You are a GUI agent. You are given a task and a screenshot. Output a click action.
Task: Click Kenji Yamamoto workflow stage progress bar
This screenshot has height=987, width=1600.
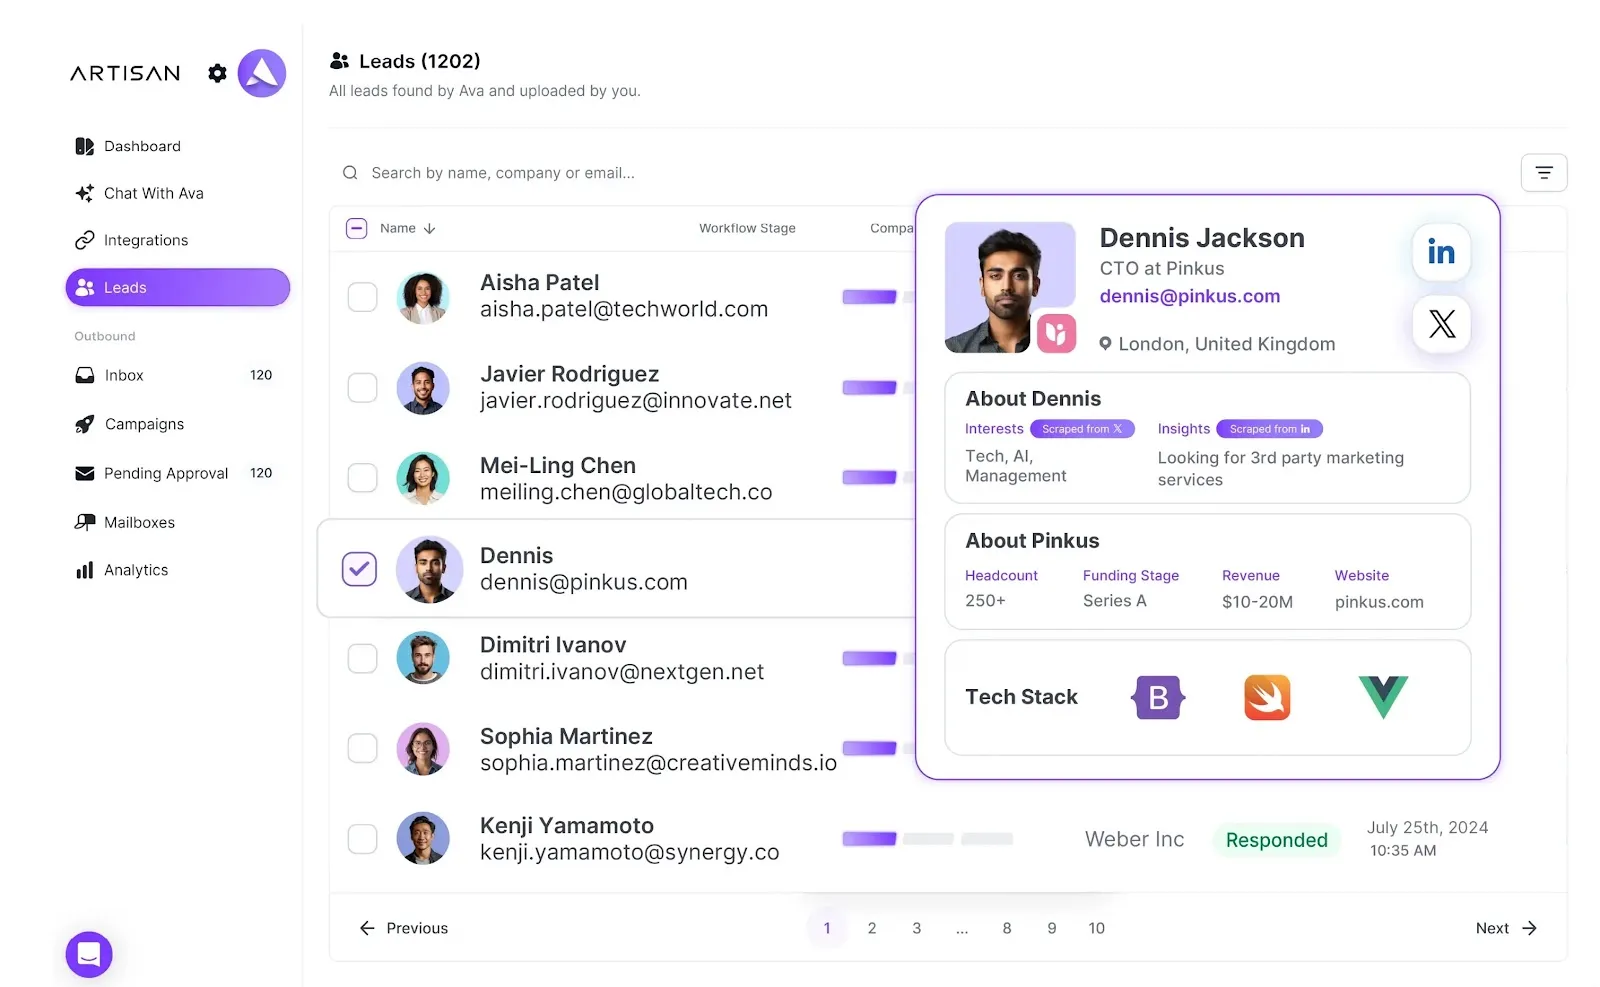927,839
